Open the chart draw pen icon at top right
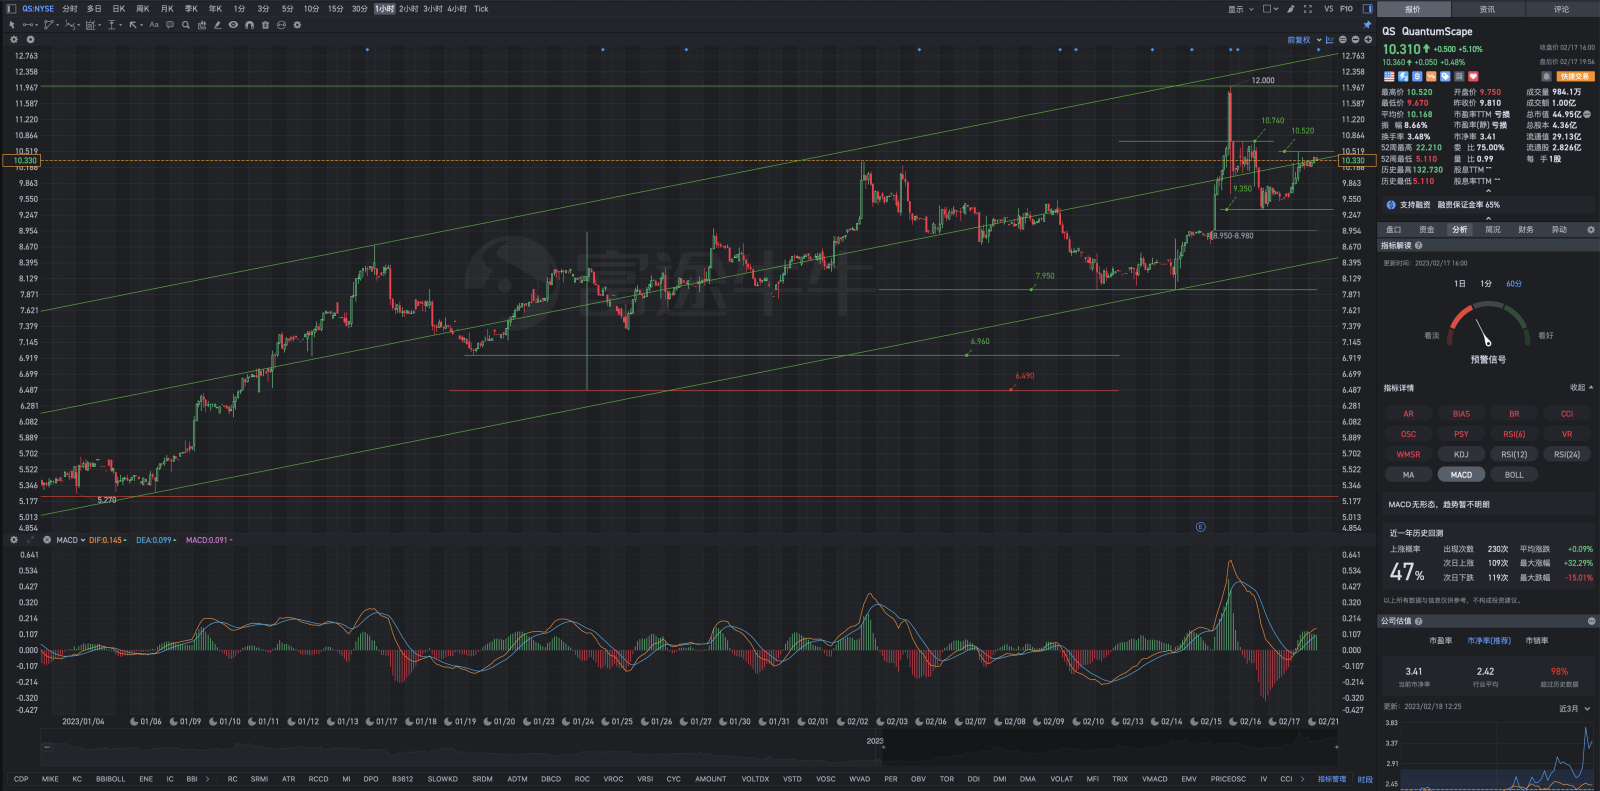Image resolution: width=1600 pixels, height=791 pixels. coord(1291,9)
